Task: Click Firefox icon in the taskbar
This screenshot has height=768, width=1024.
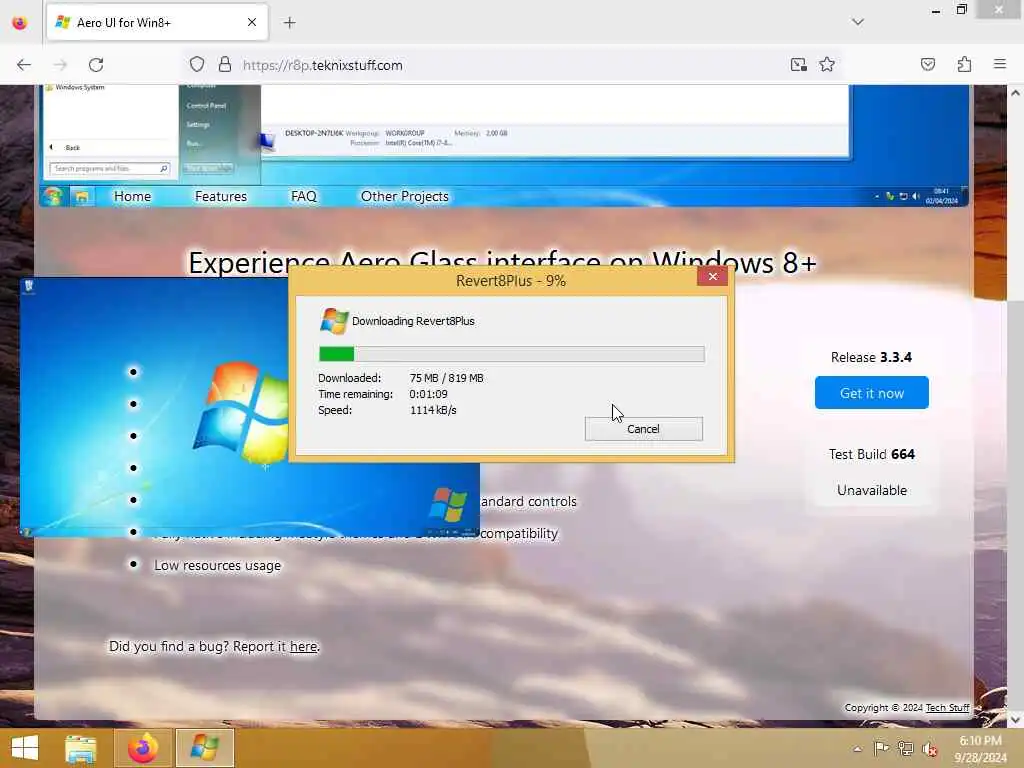Action: 143,748
